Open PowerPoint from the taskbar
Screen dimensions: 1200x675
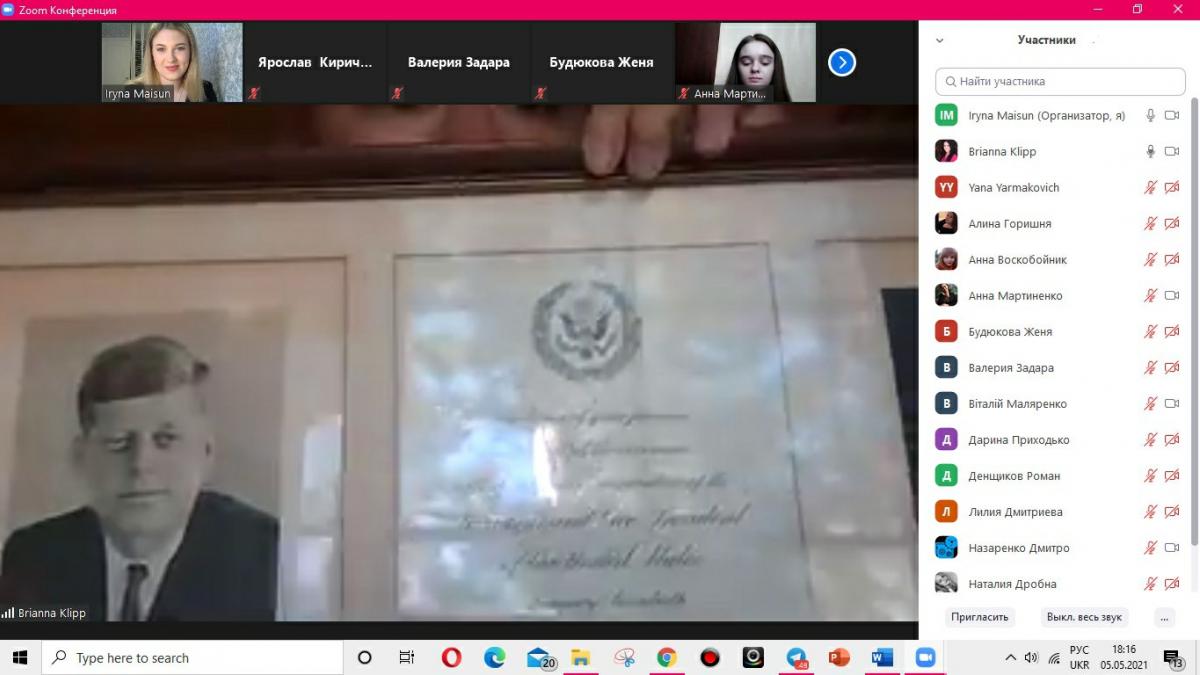tap(838, 657)
